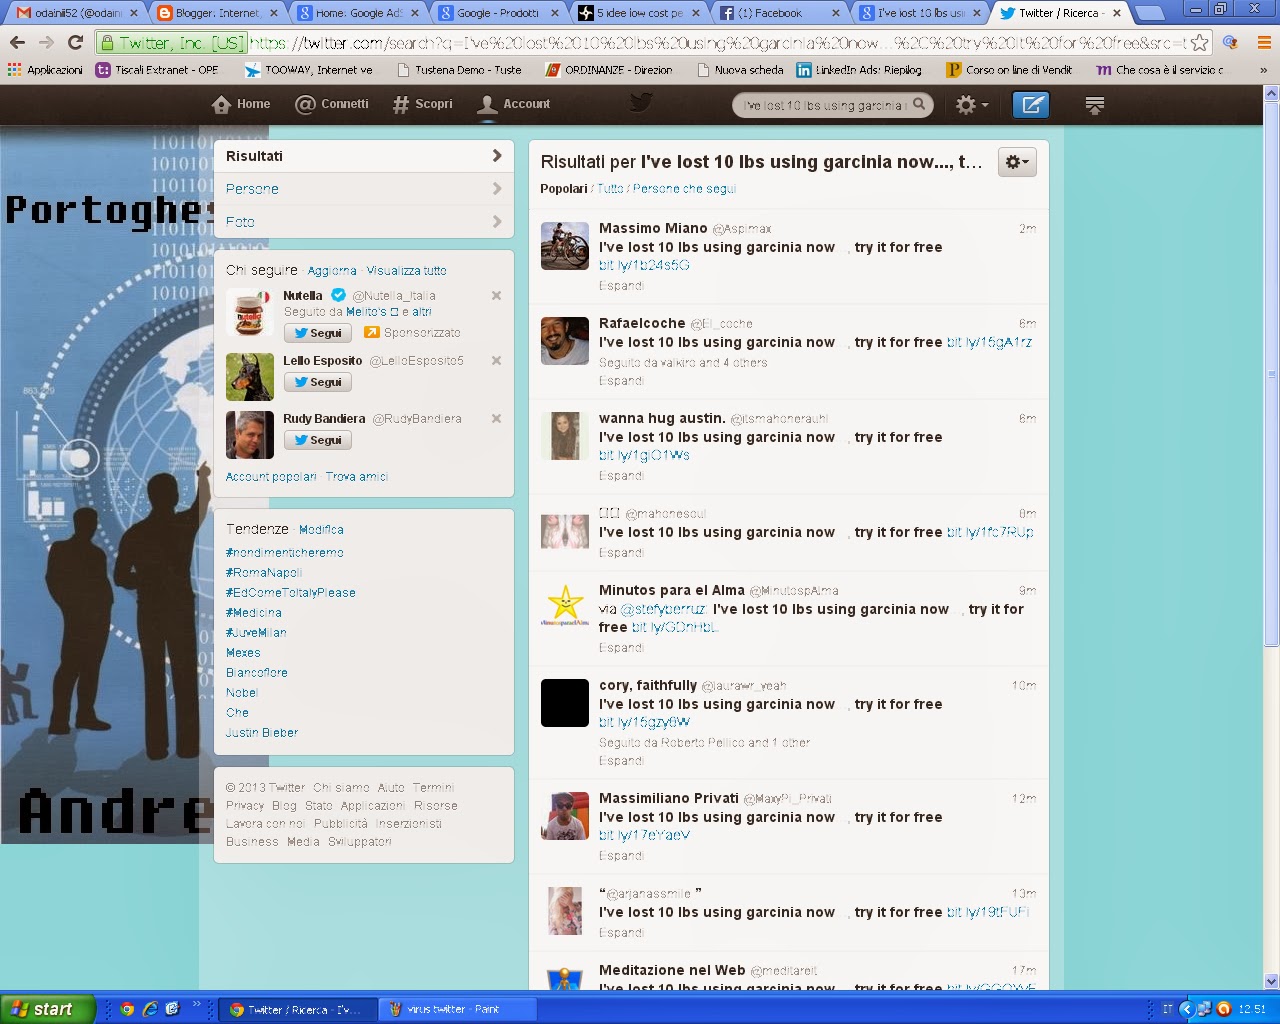Select Persone che segui filter

coord(684,189)
